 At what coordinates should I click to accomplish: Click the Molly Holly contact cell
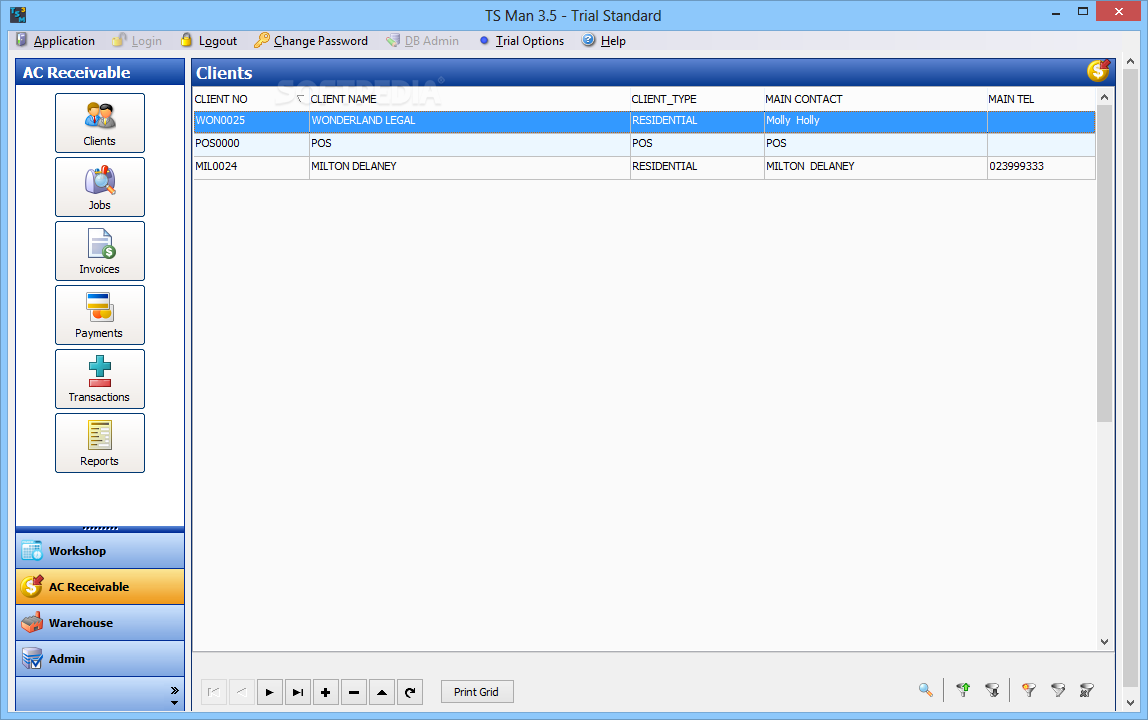[x=876, y=121]
